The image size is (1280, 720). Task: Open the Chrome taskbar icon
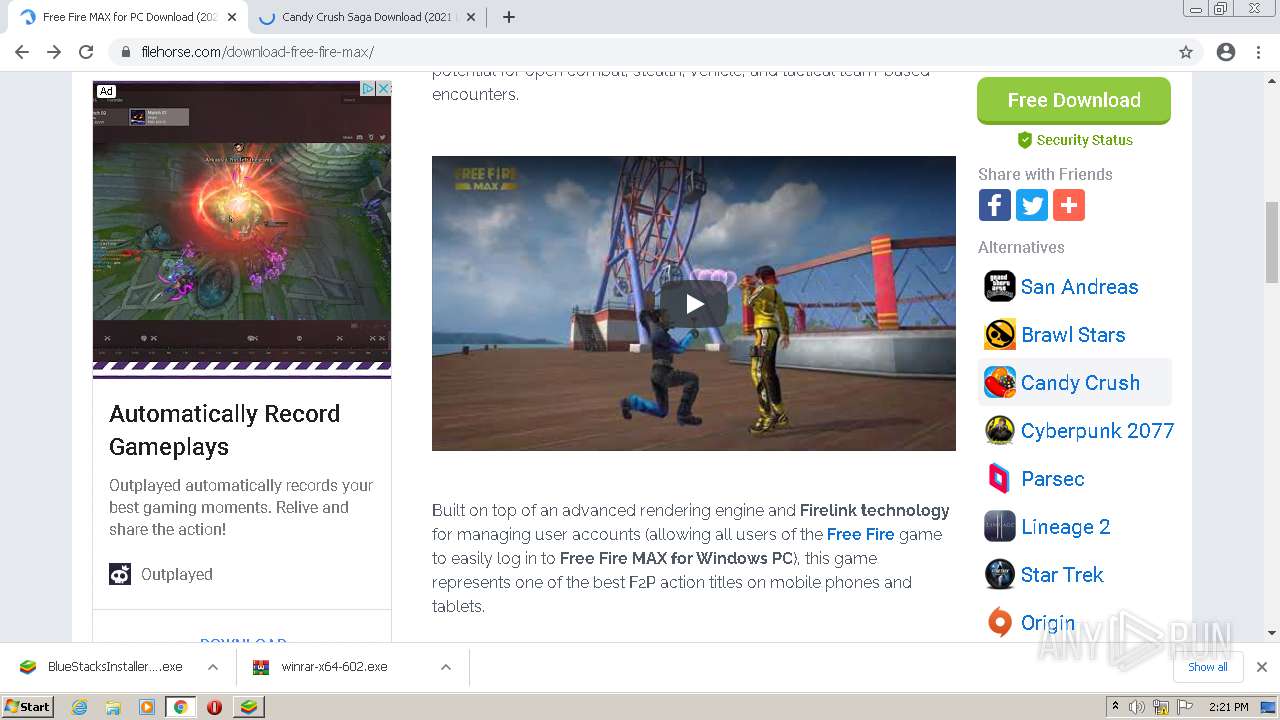(181, 707)
